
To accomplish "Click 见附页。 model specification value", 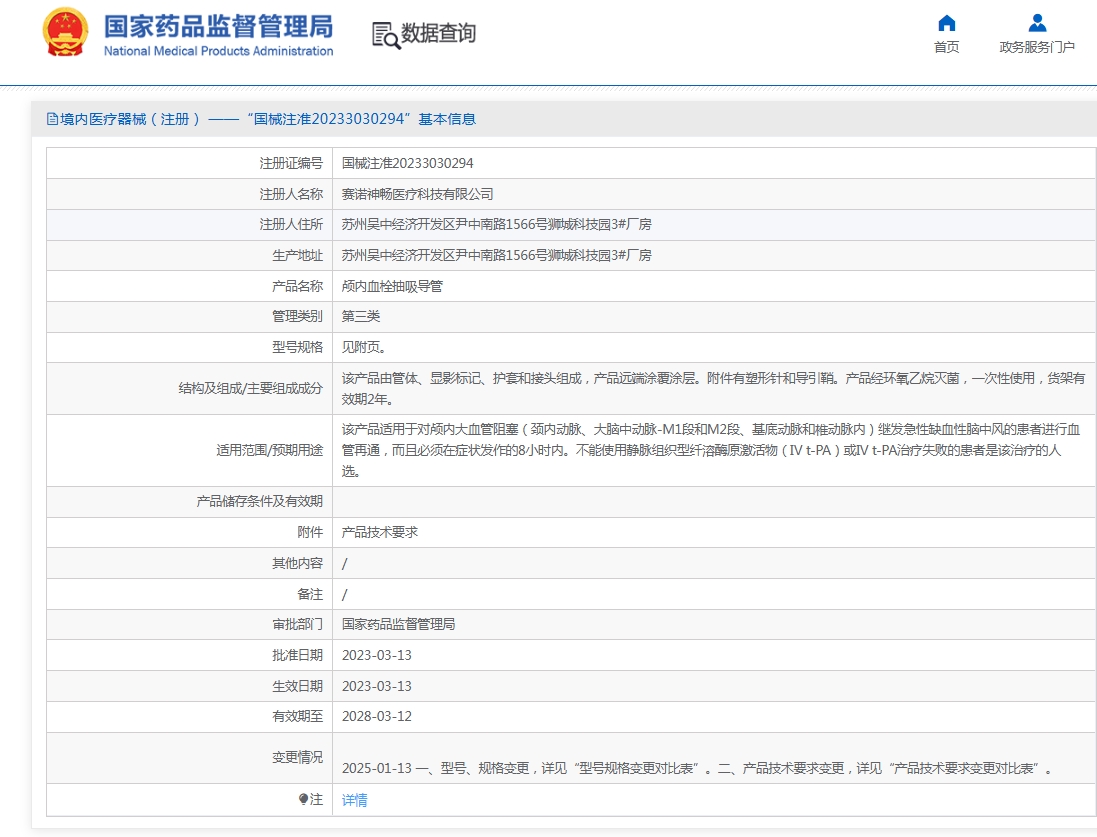I will tap(364, 347).
